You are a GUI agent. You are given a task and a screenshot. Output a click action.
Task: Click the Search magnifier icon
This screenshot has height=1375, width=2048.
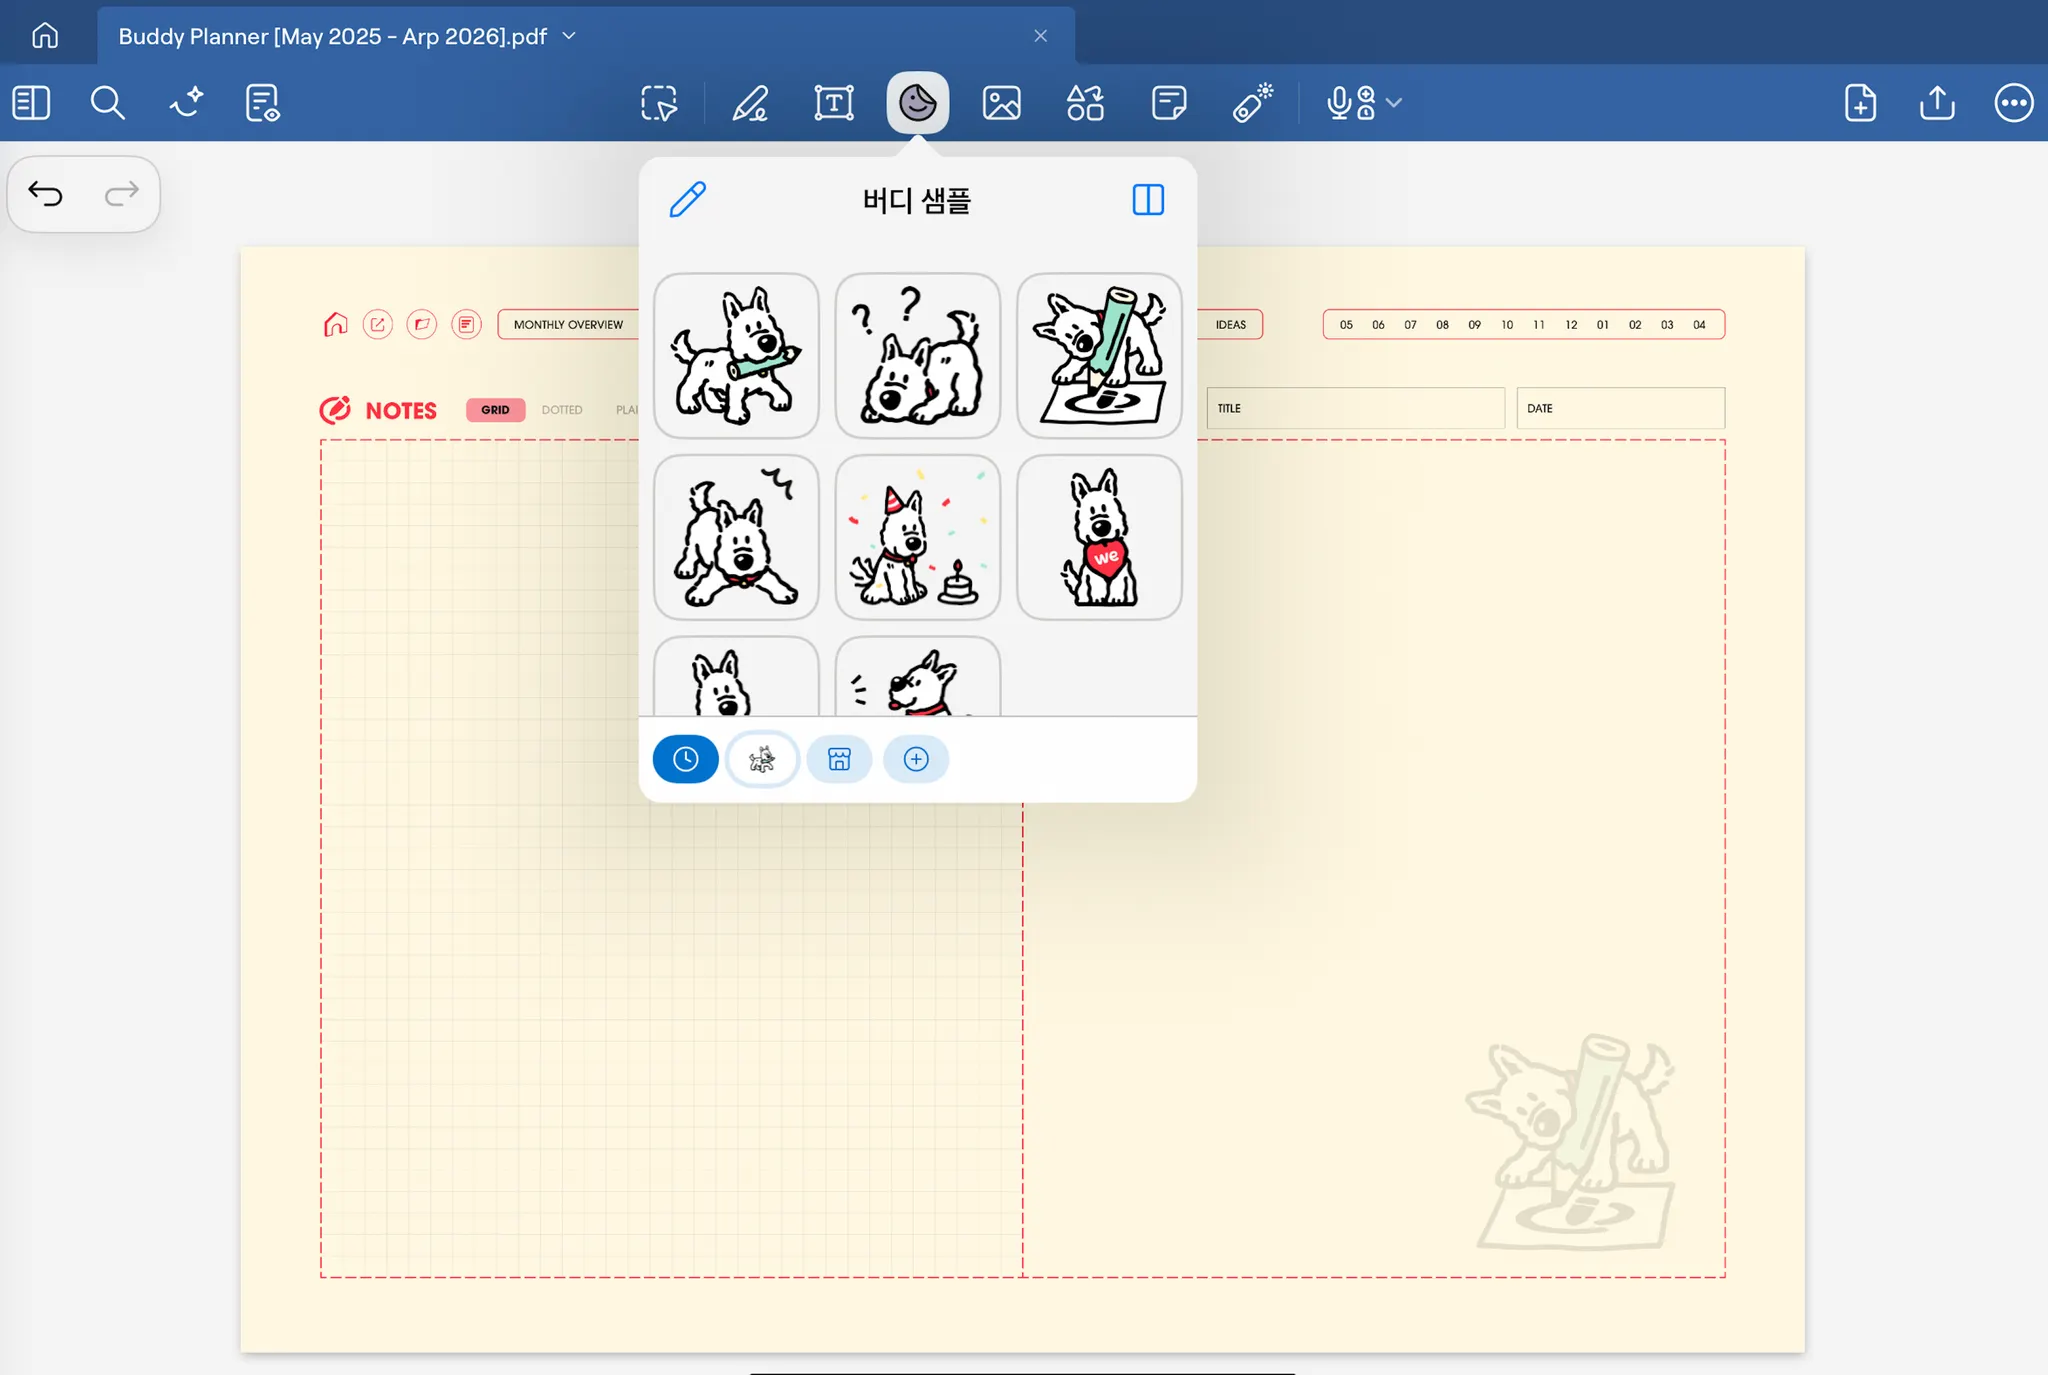click(107, 103)
